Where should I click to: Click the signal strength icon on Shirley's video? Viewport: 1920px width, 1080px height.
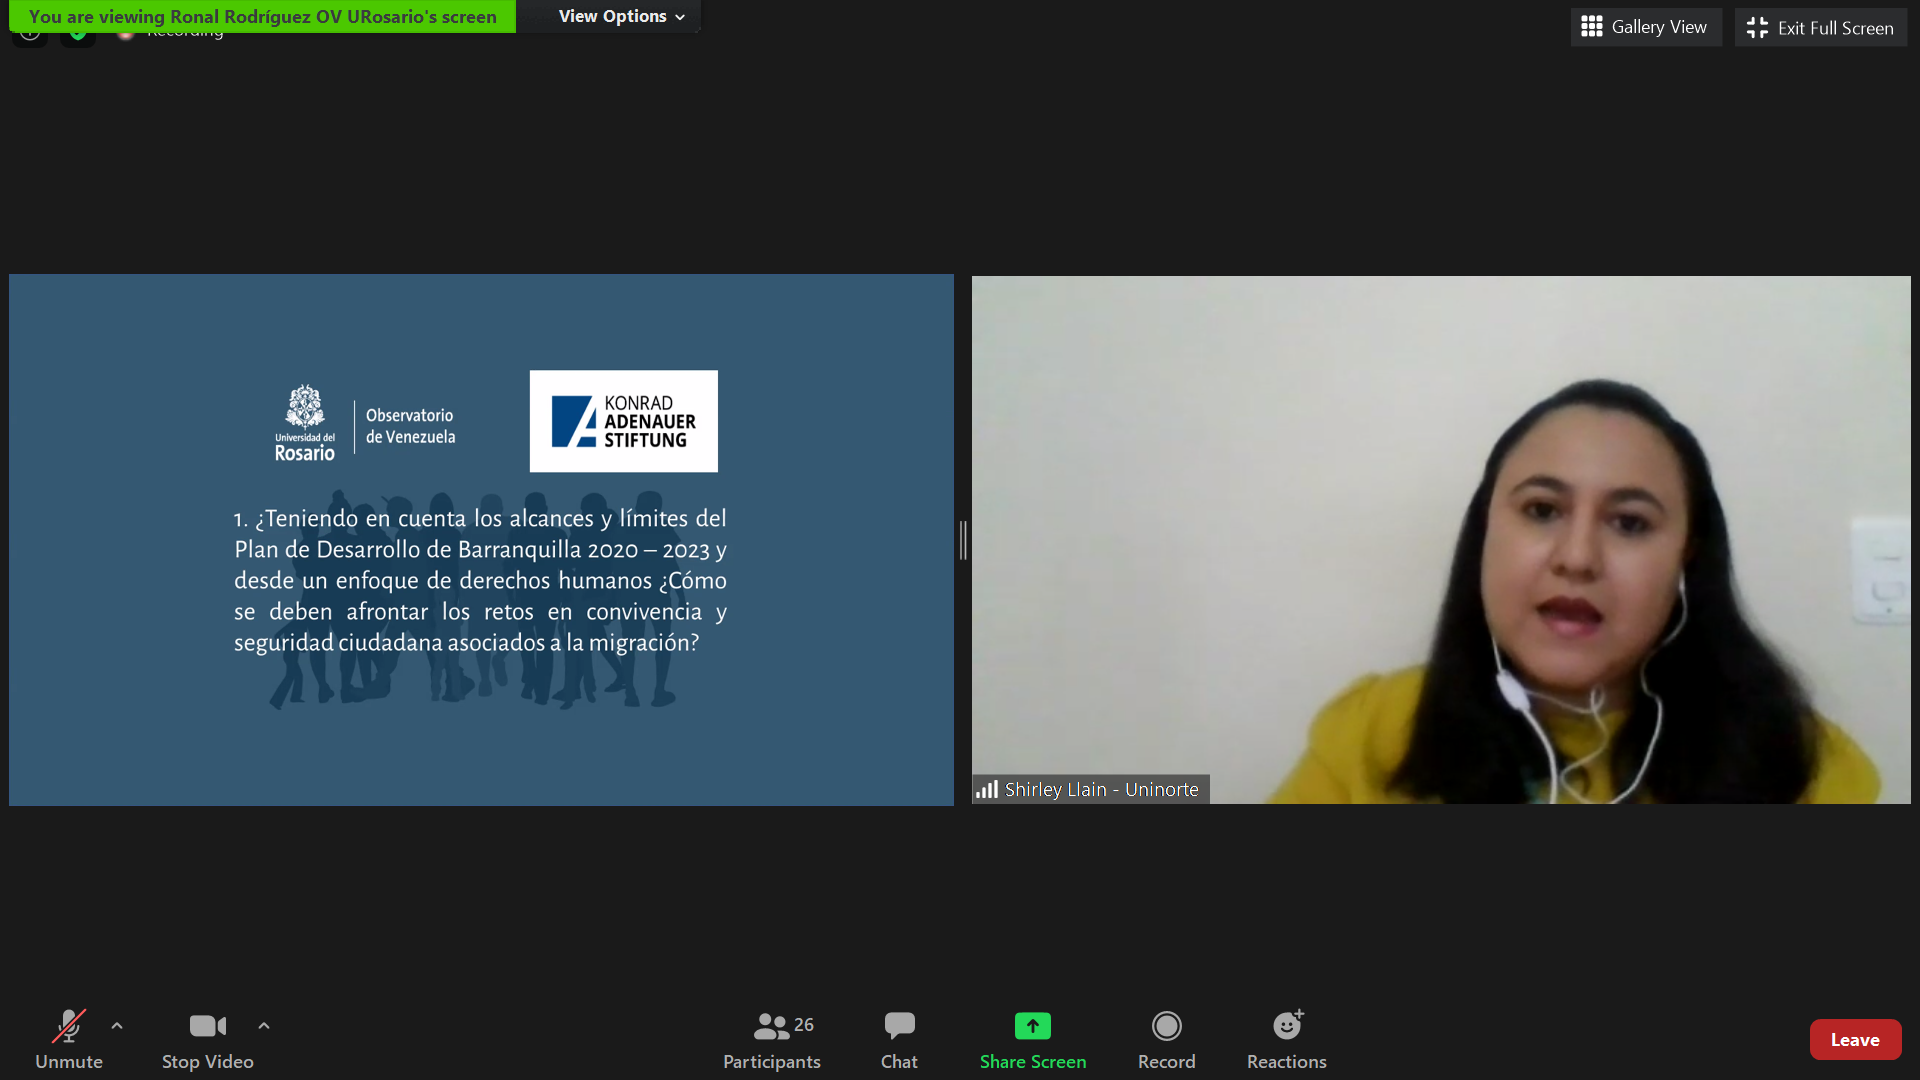pos(987,789)
